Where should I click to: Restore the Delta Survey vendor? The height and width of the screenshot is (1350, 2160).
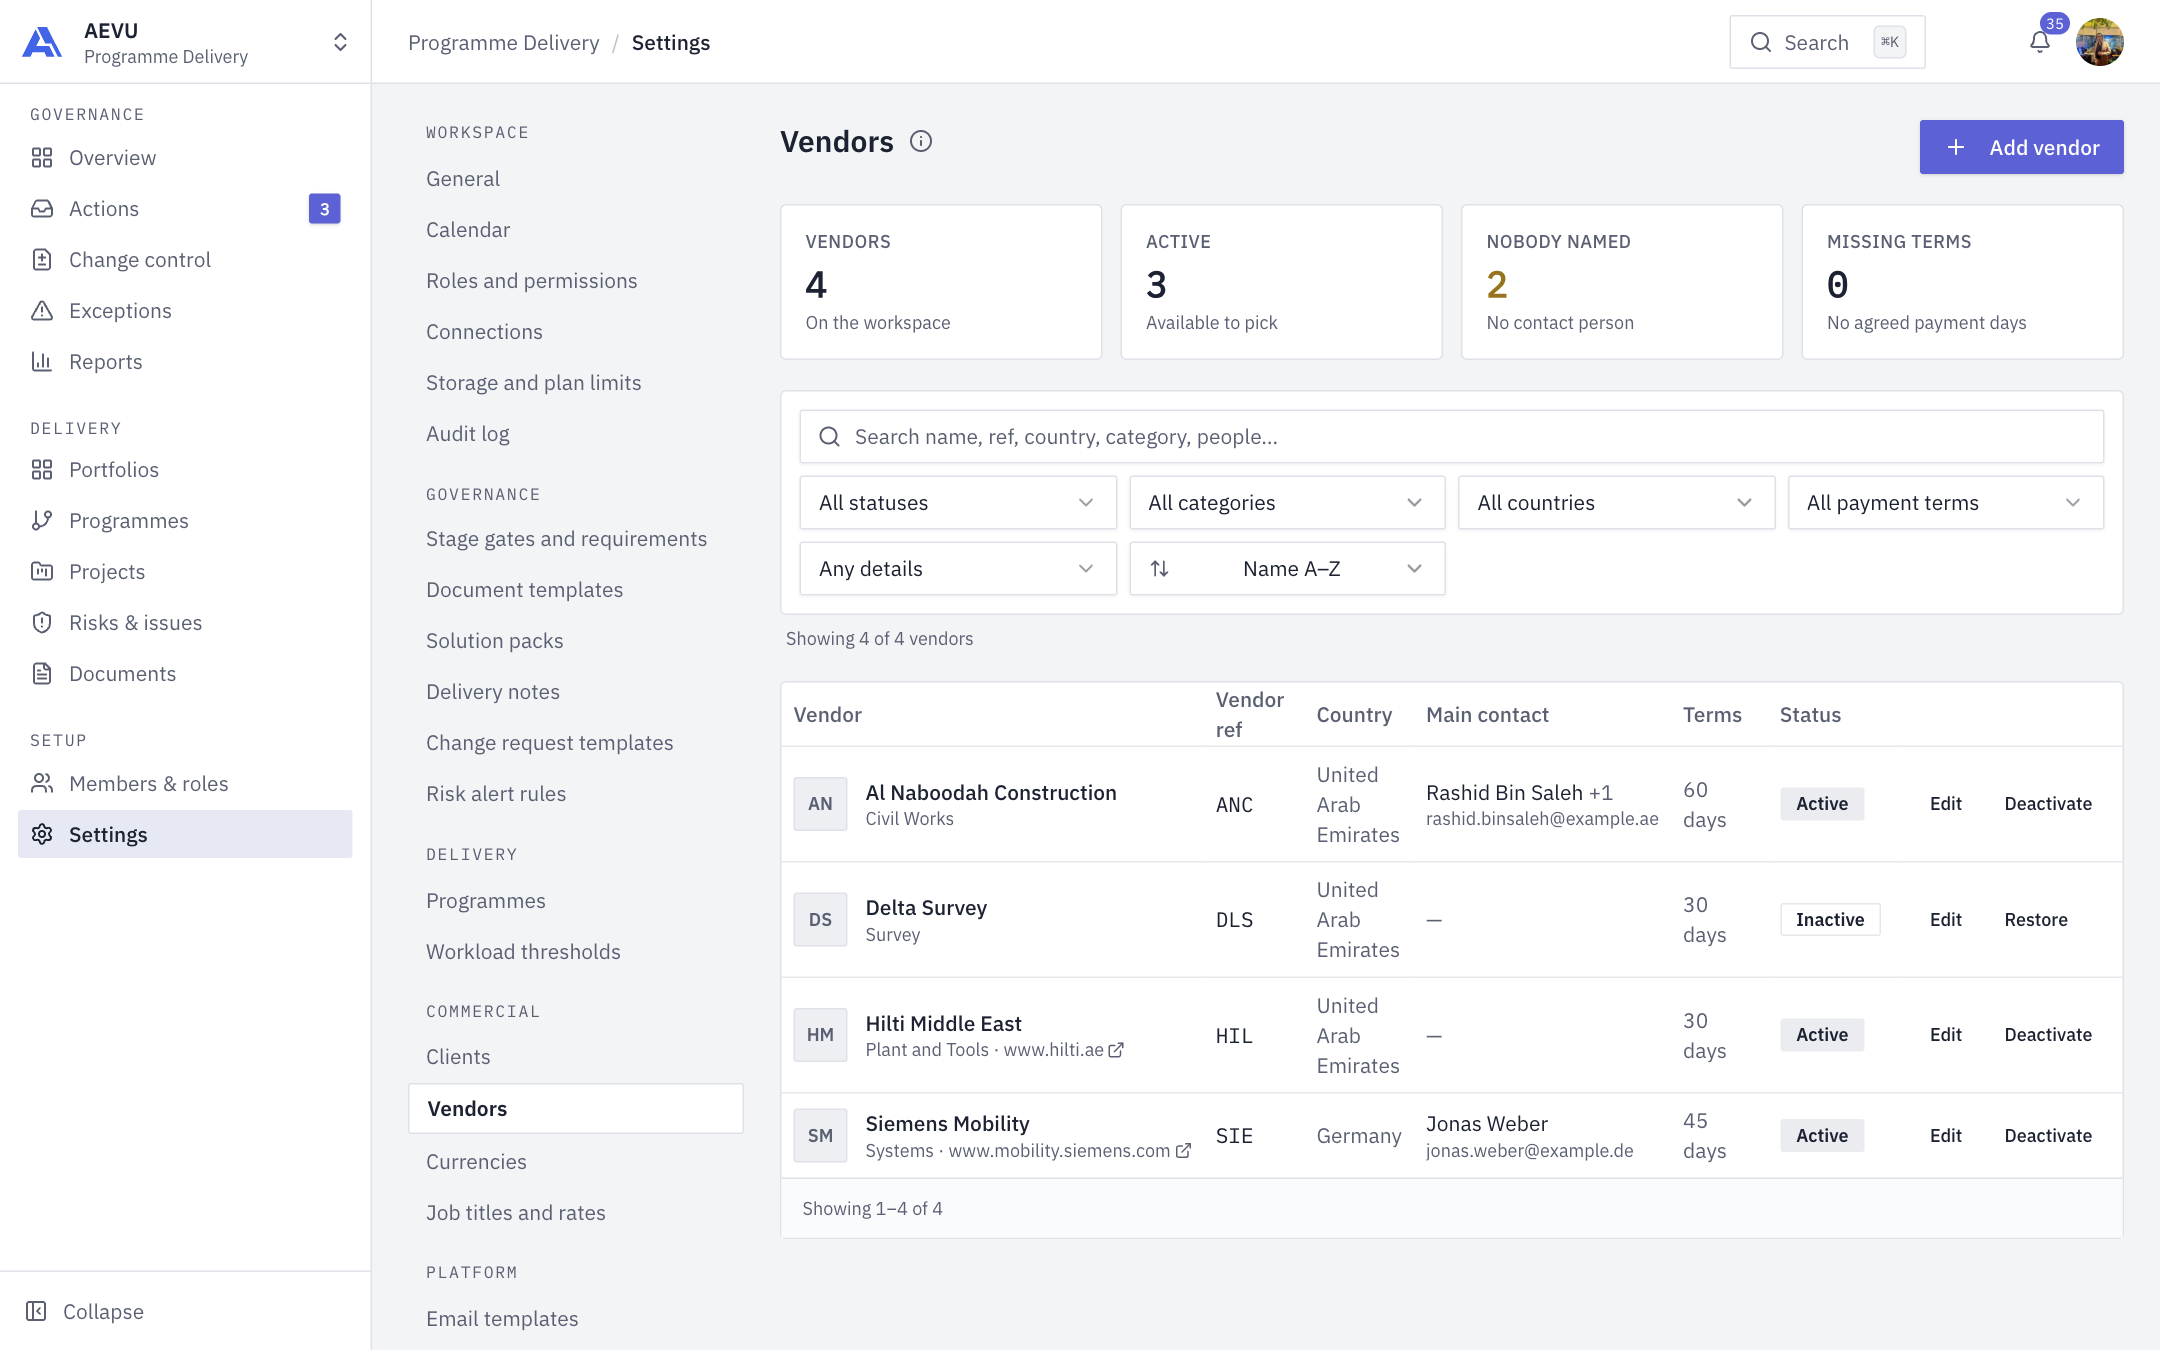[x=2035, y=920]
